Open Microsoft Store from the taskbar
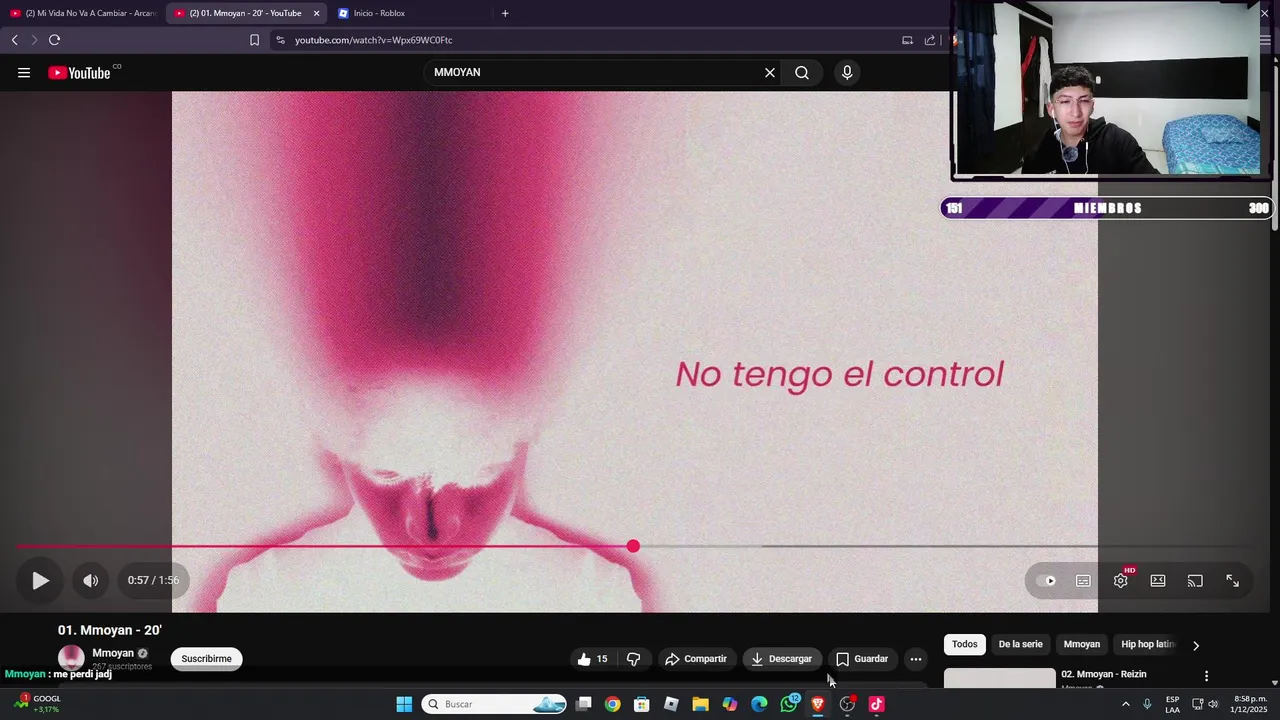This screenshot has width=1280, height=720. (642, 704)
